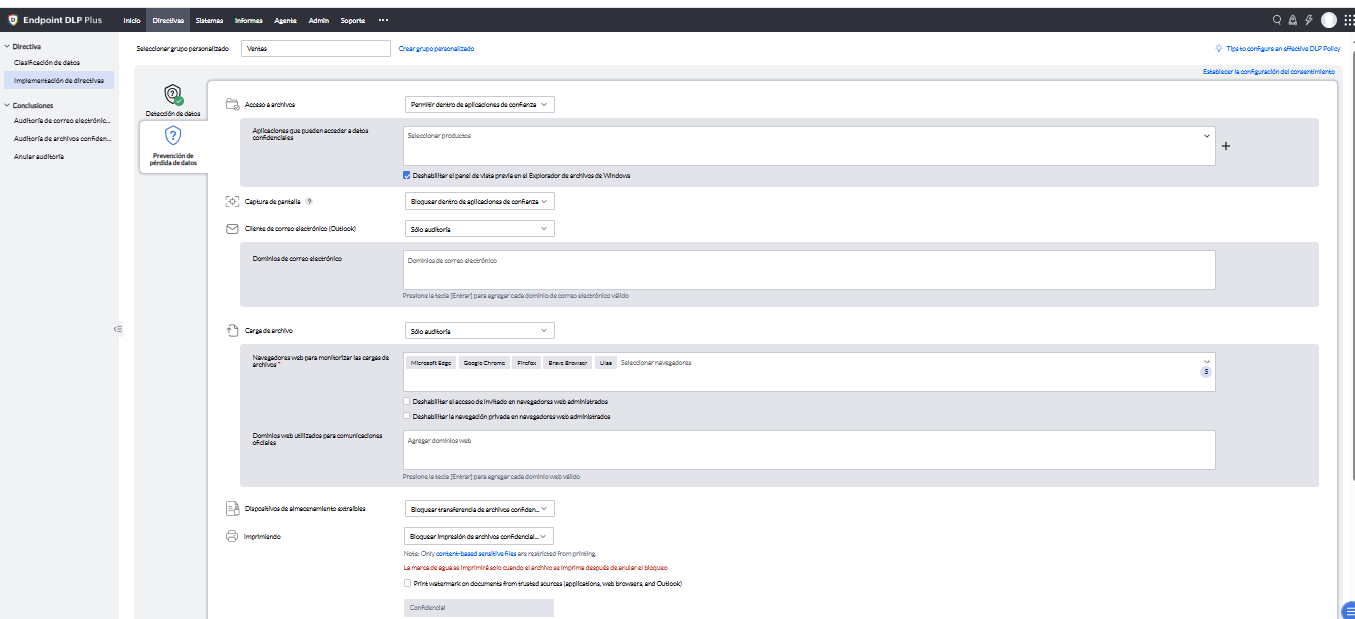The height and width of the screenshot is (619, 1355).
Task: Expand the Carga de archivo dropdown
Action: point(479,331)
